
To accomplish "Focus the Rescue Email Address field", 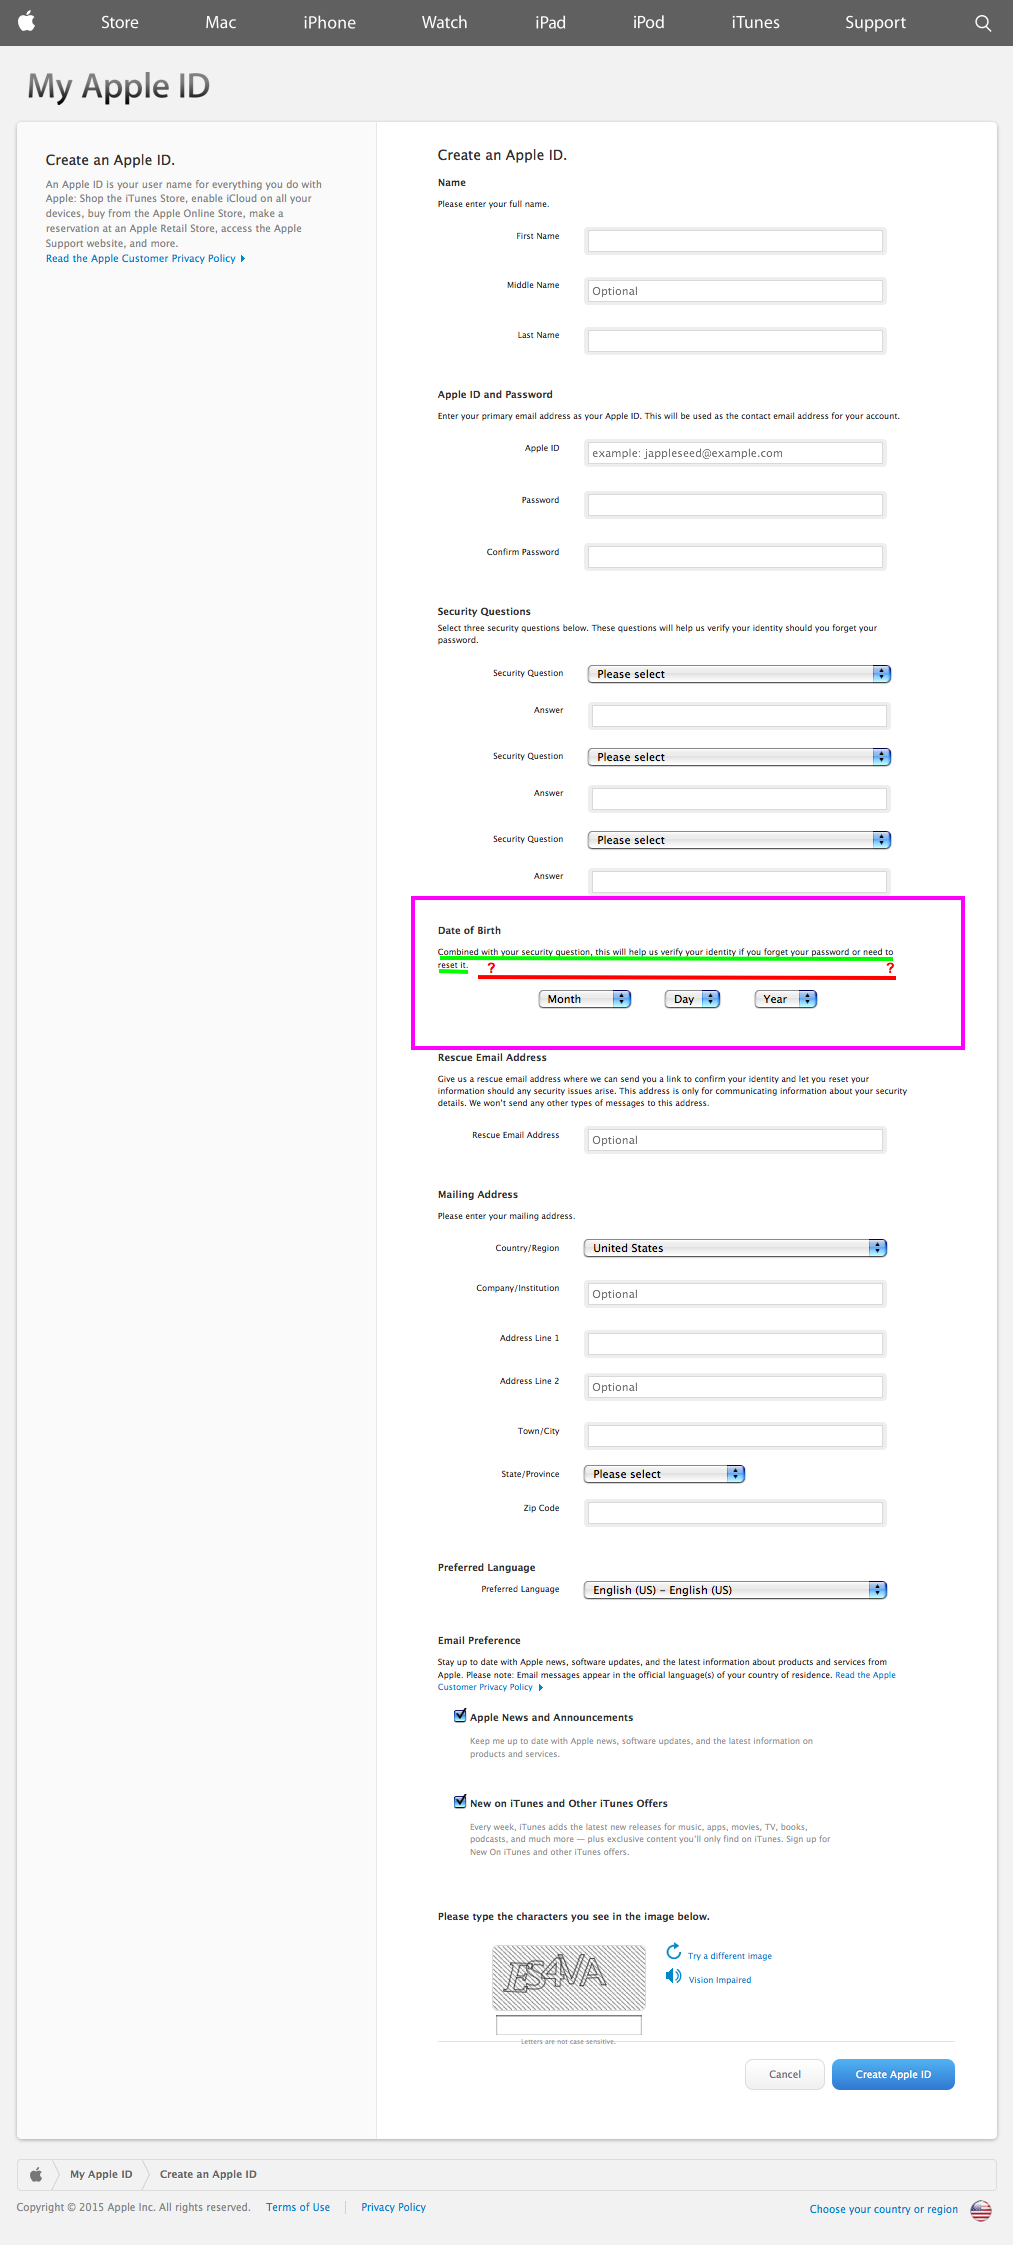I will (x=735, y=1140).
